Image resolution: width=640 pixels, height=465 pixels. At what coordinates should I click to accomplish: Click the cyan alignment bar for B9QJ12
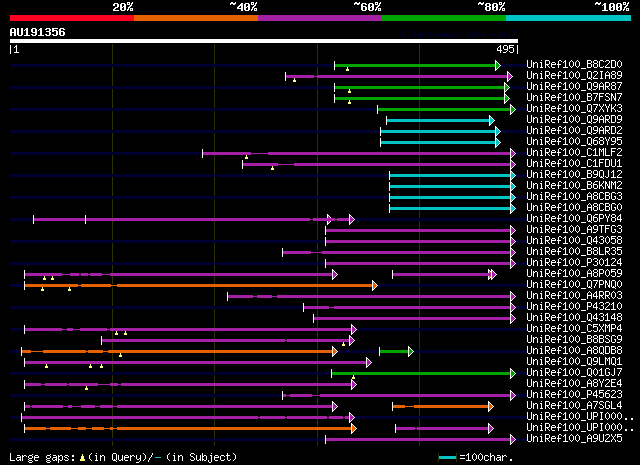coord(453,176)
